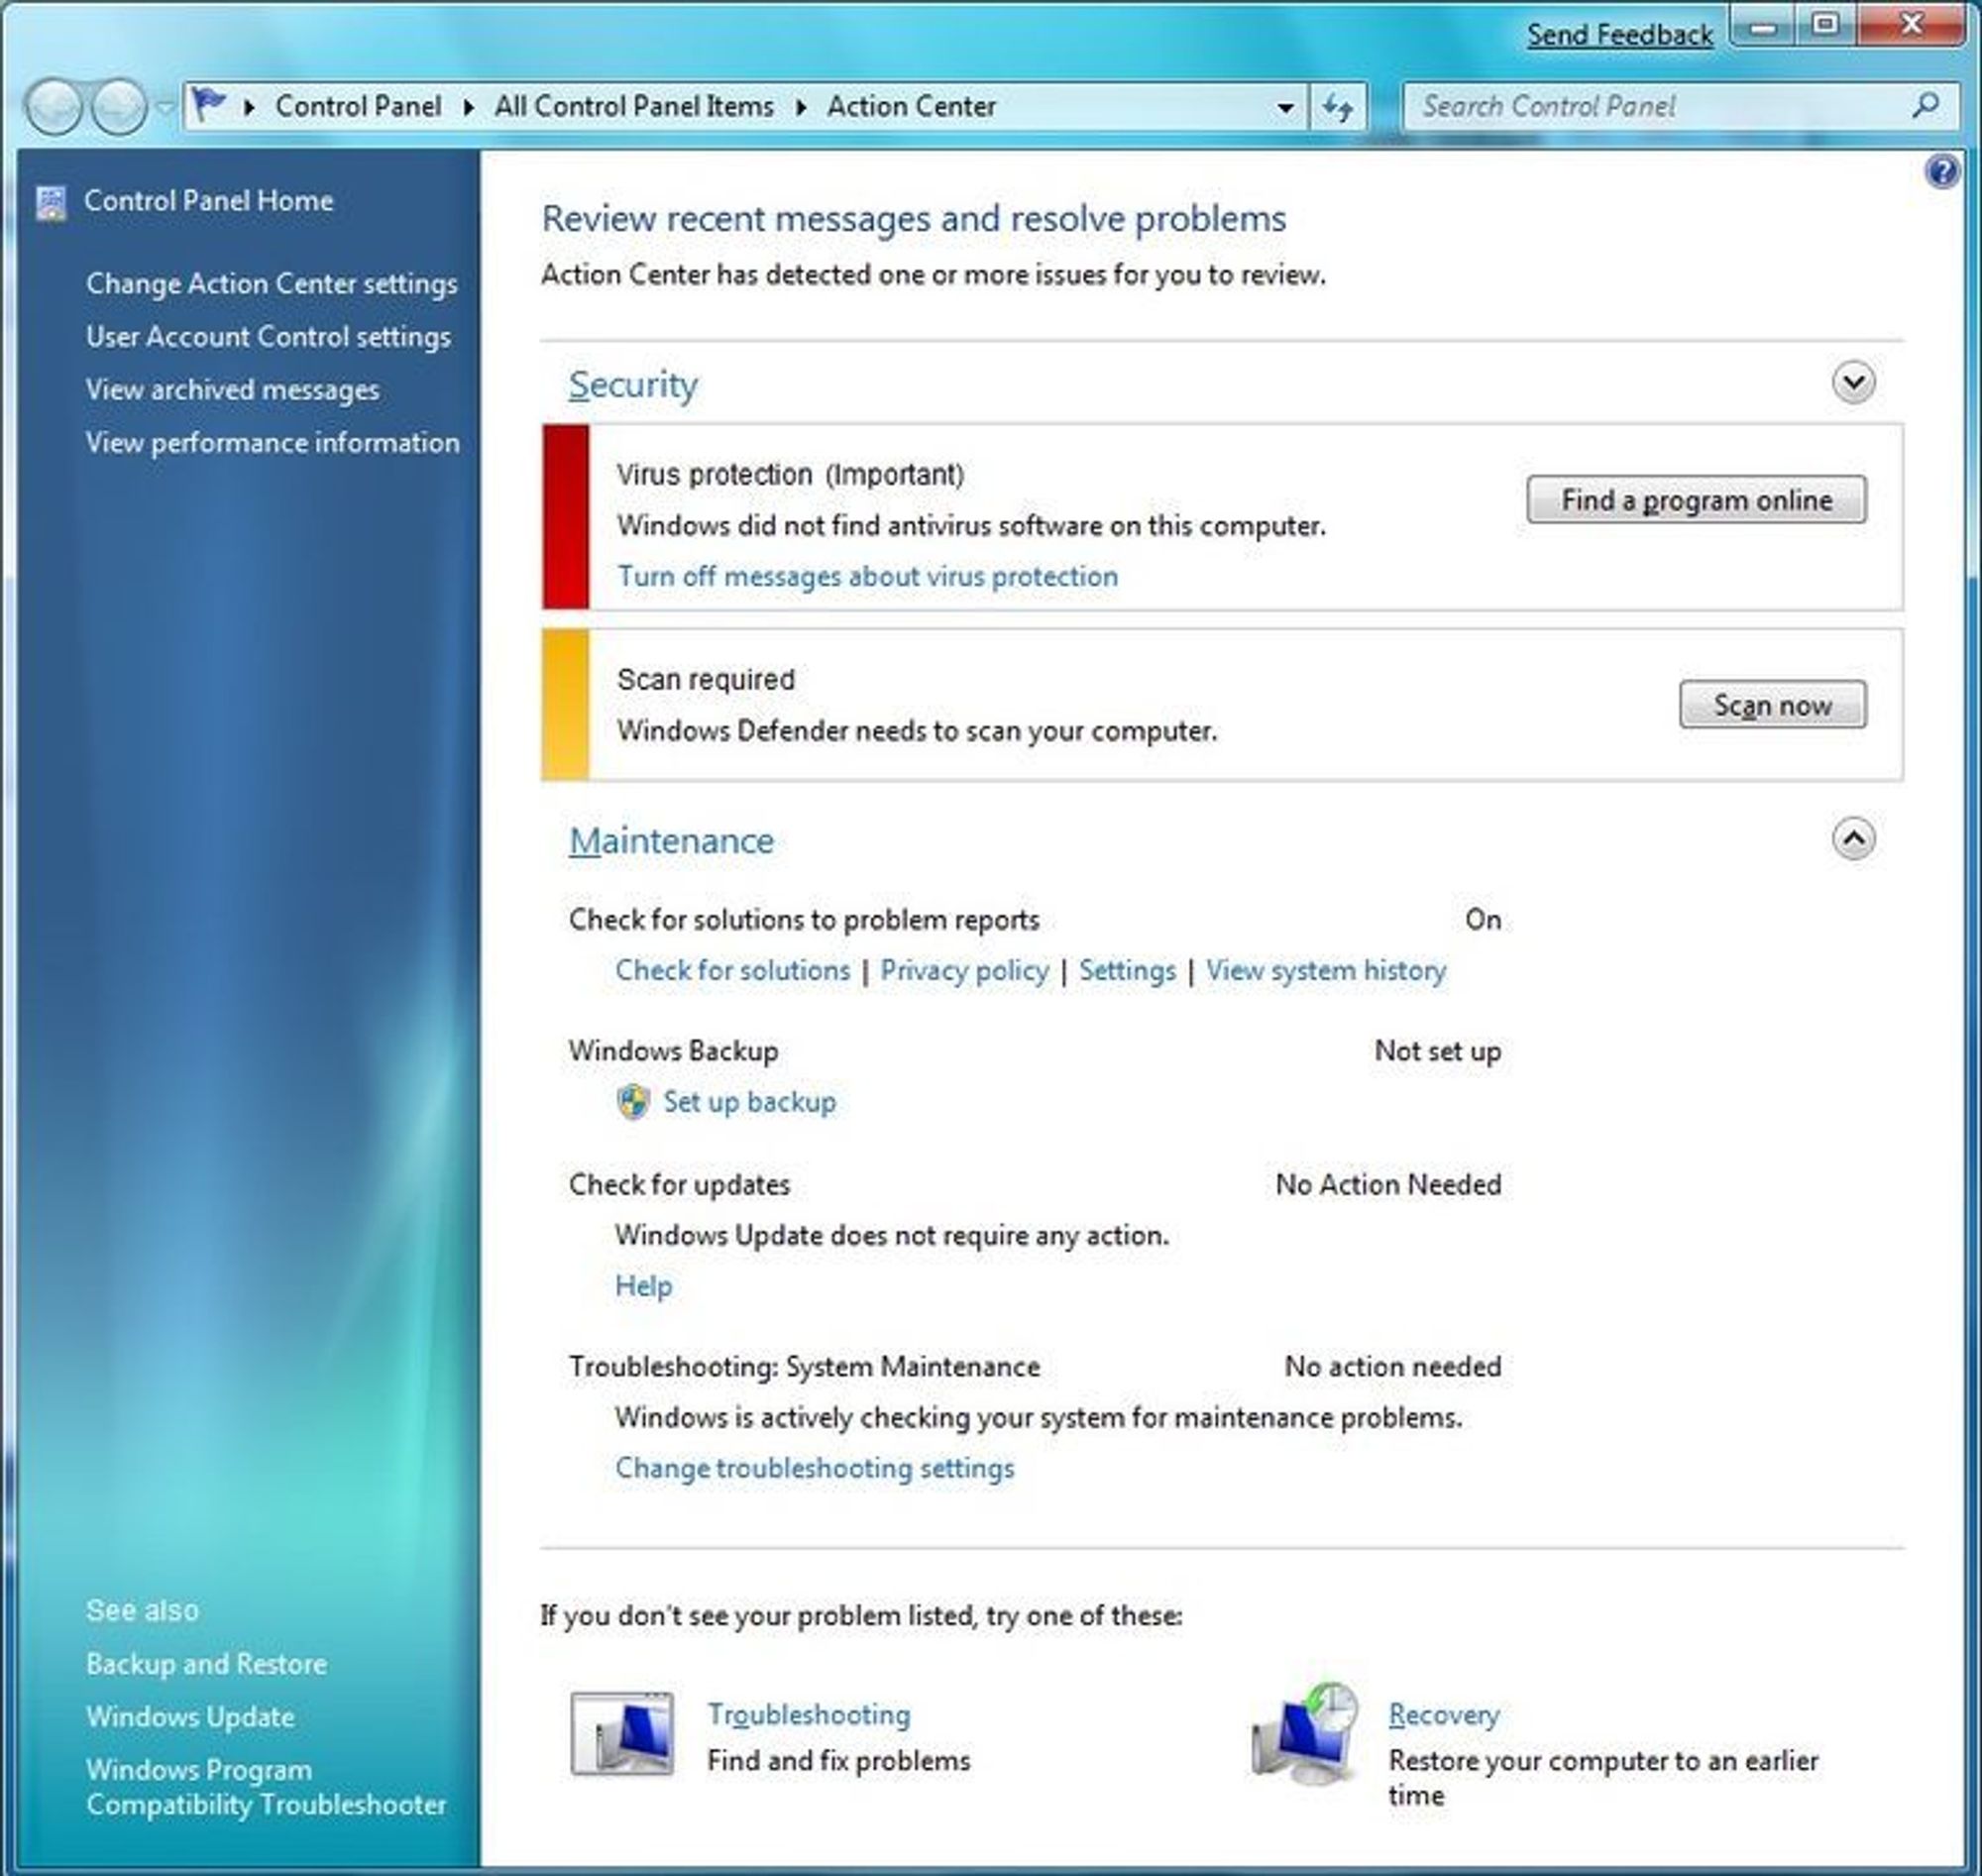Screen dimensions: 1982x1876
Task: Open arrow dropdown after Control Panel breadcrumb
Action: [468, 106]
